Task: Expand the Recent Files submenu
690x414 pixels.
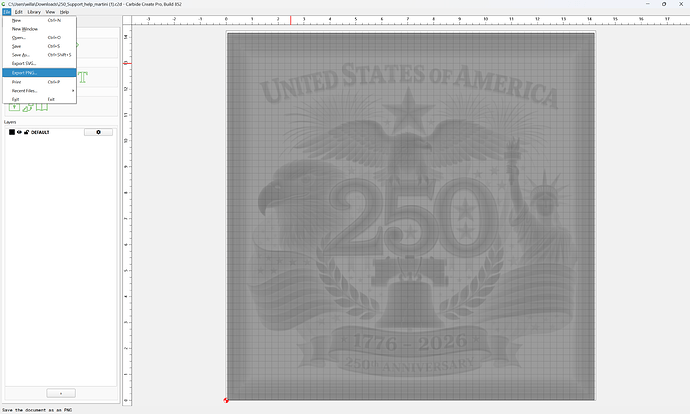Action: pyautogui.click(x=39, y=91)
